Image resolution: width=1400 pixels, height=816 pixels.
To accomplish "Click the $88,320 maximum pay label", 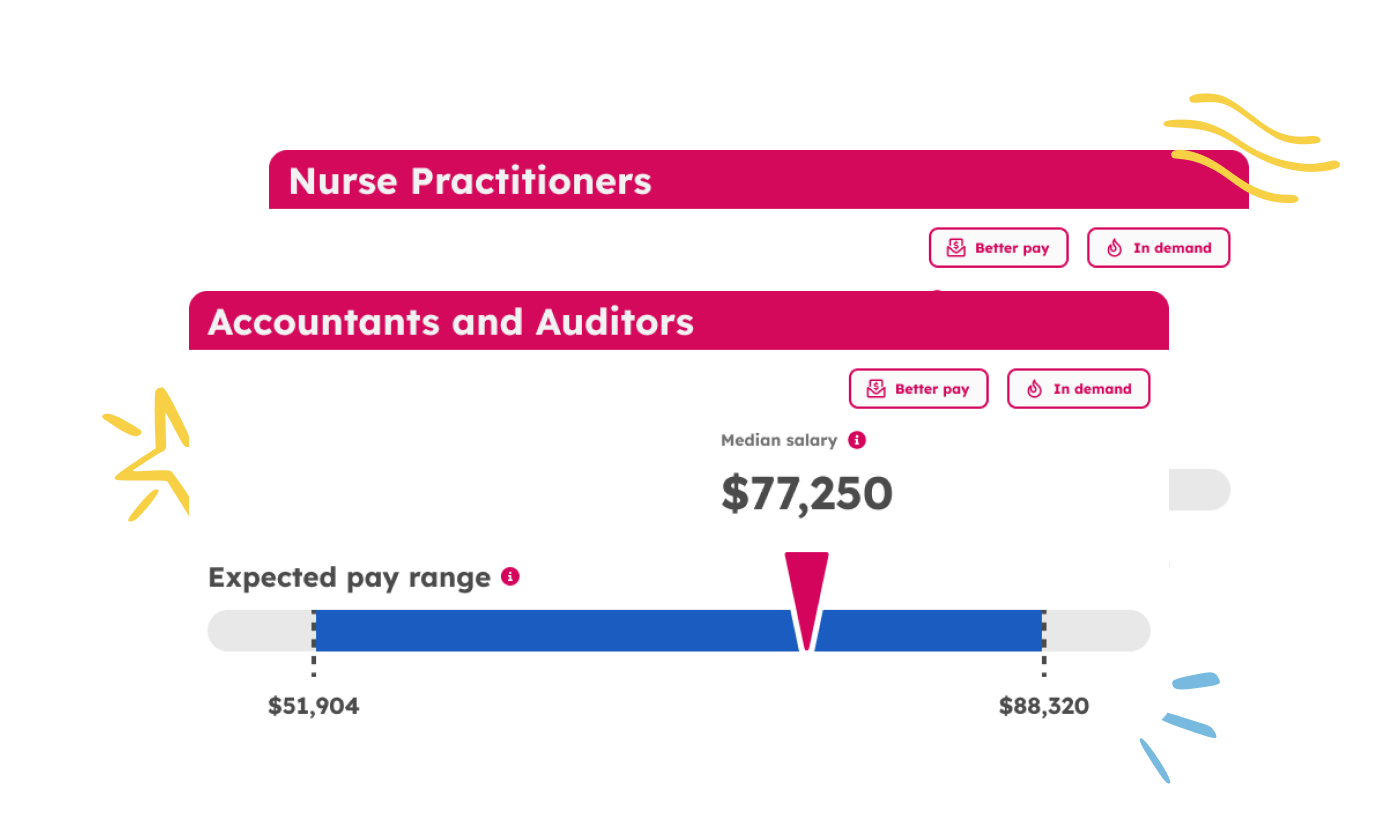I will pos(1044,706).
